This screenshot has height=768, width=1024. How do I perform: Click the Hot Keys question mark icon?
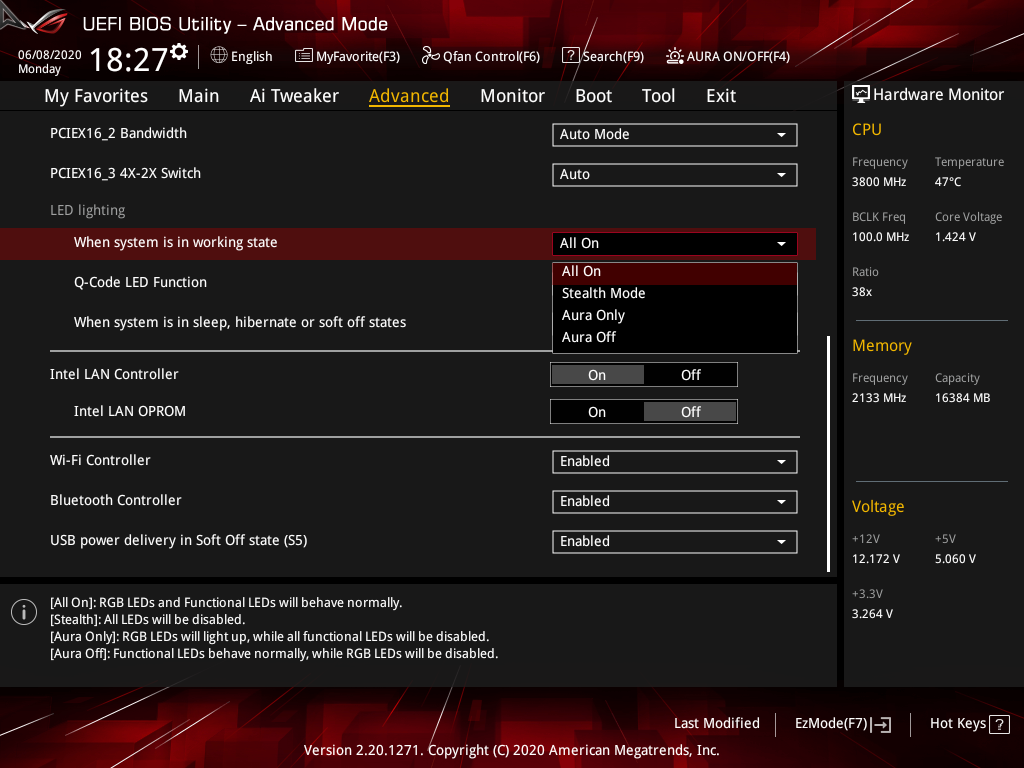click(999, 724)
